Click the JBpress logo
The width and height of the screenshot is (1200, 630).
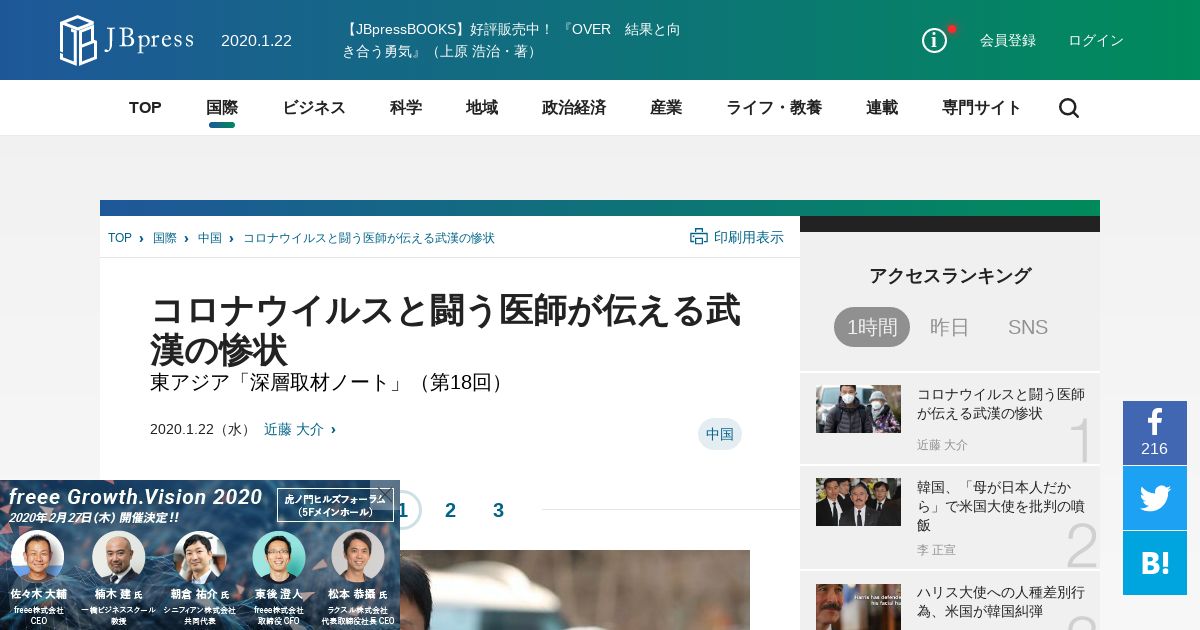(127, 40)
